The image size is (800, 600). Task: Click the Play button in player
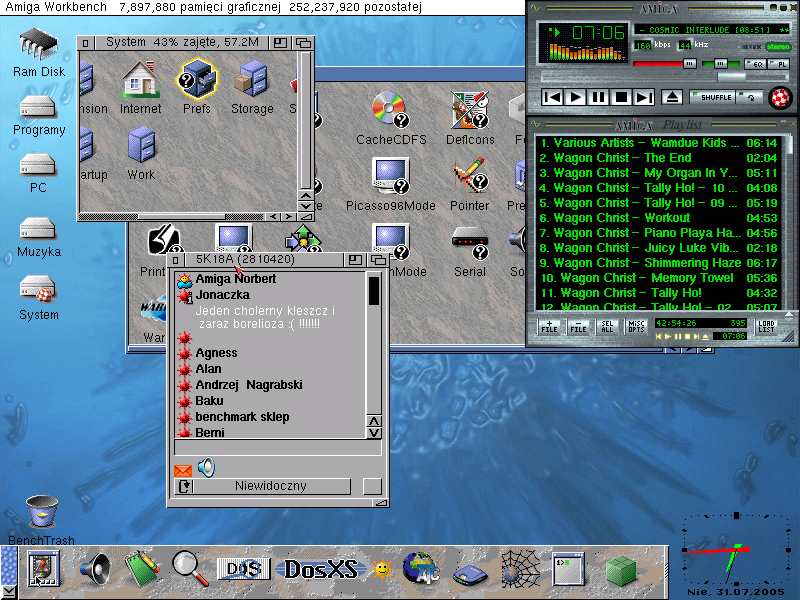click(x=576, y=97)
